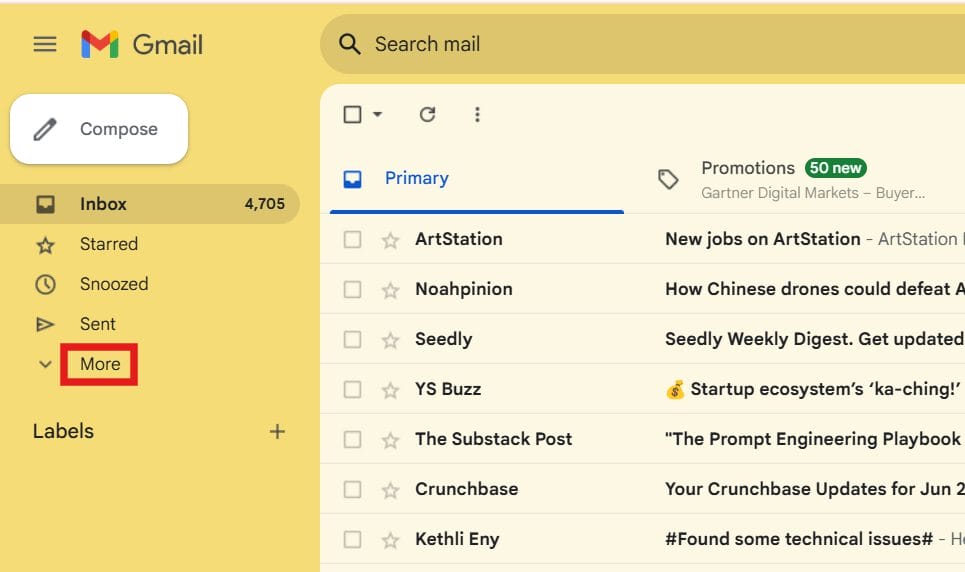Select the Noahpinion email checkbox
The width and height of the screenshot is (965, 572).
click(352, 289)
